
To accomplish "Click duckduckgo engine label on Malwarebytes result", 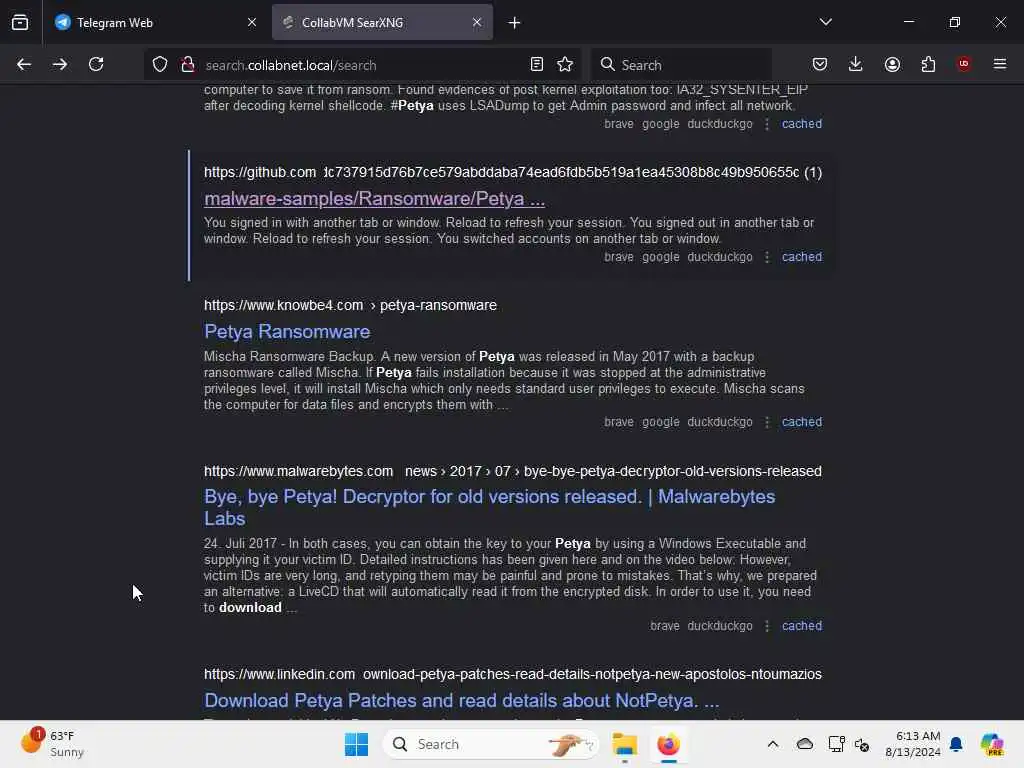I will pos(720,626).
